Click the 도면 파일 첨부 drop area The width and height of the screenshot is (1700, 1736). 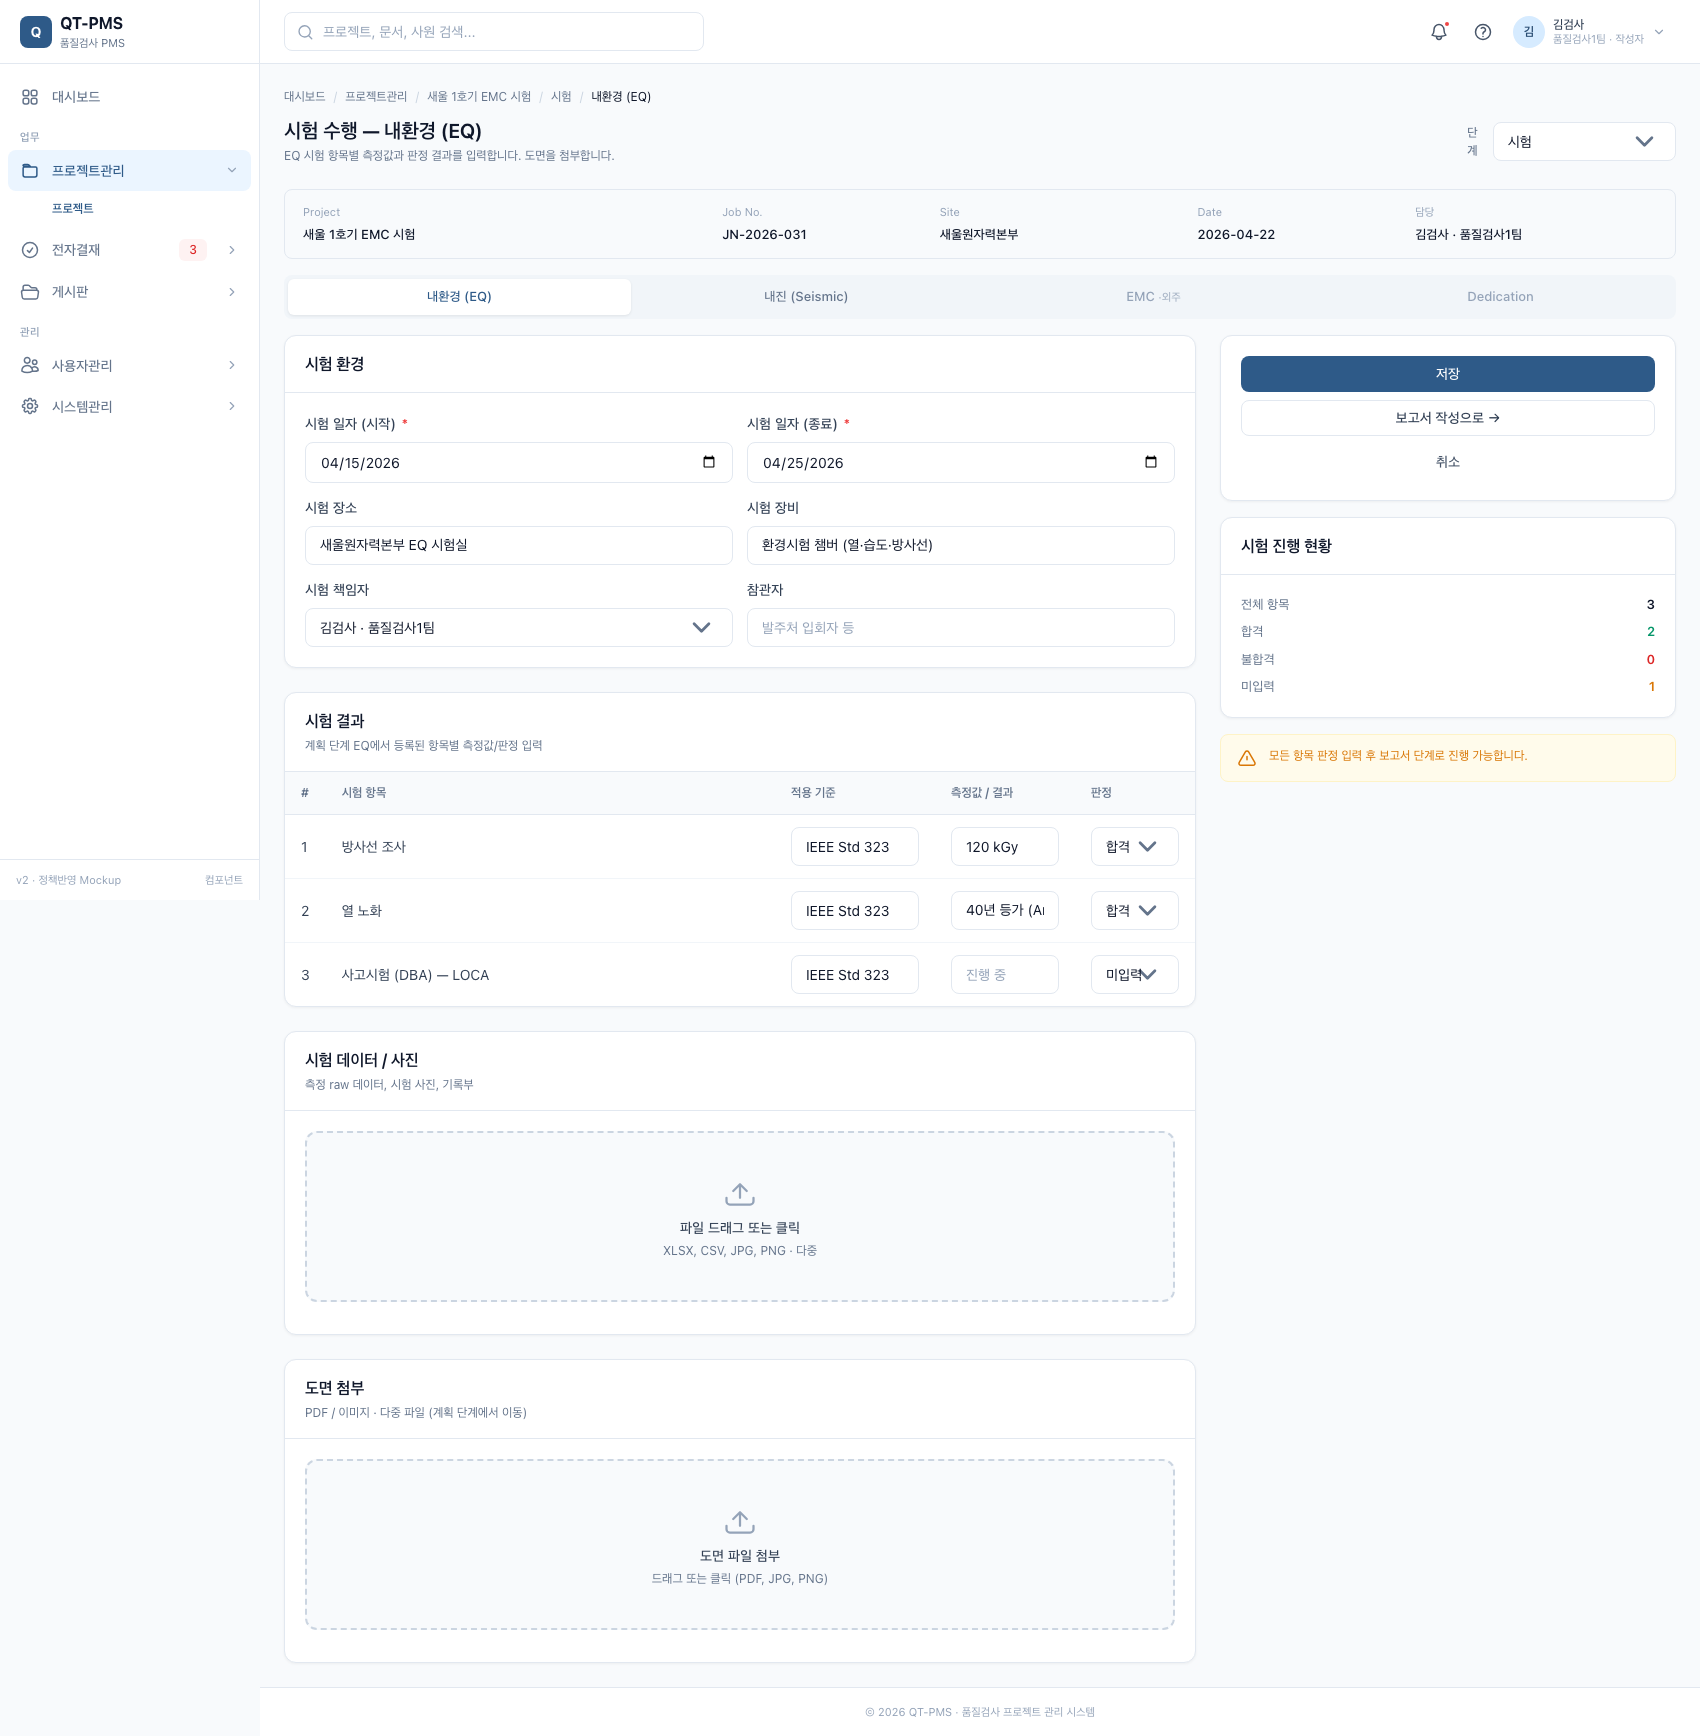click(740, 1545)
